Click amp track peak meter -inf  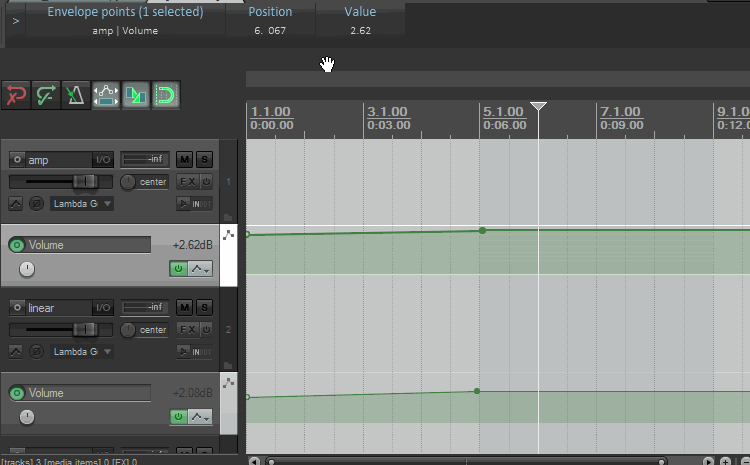click(x=144, y=159)
